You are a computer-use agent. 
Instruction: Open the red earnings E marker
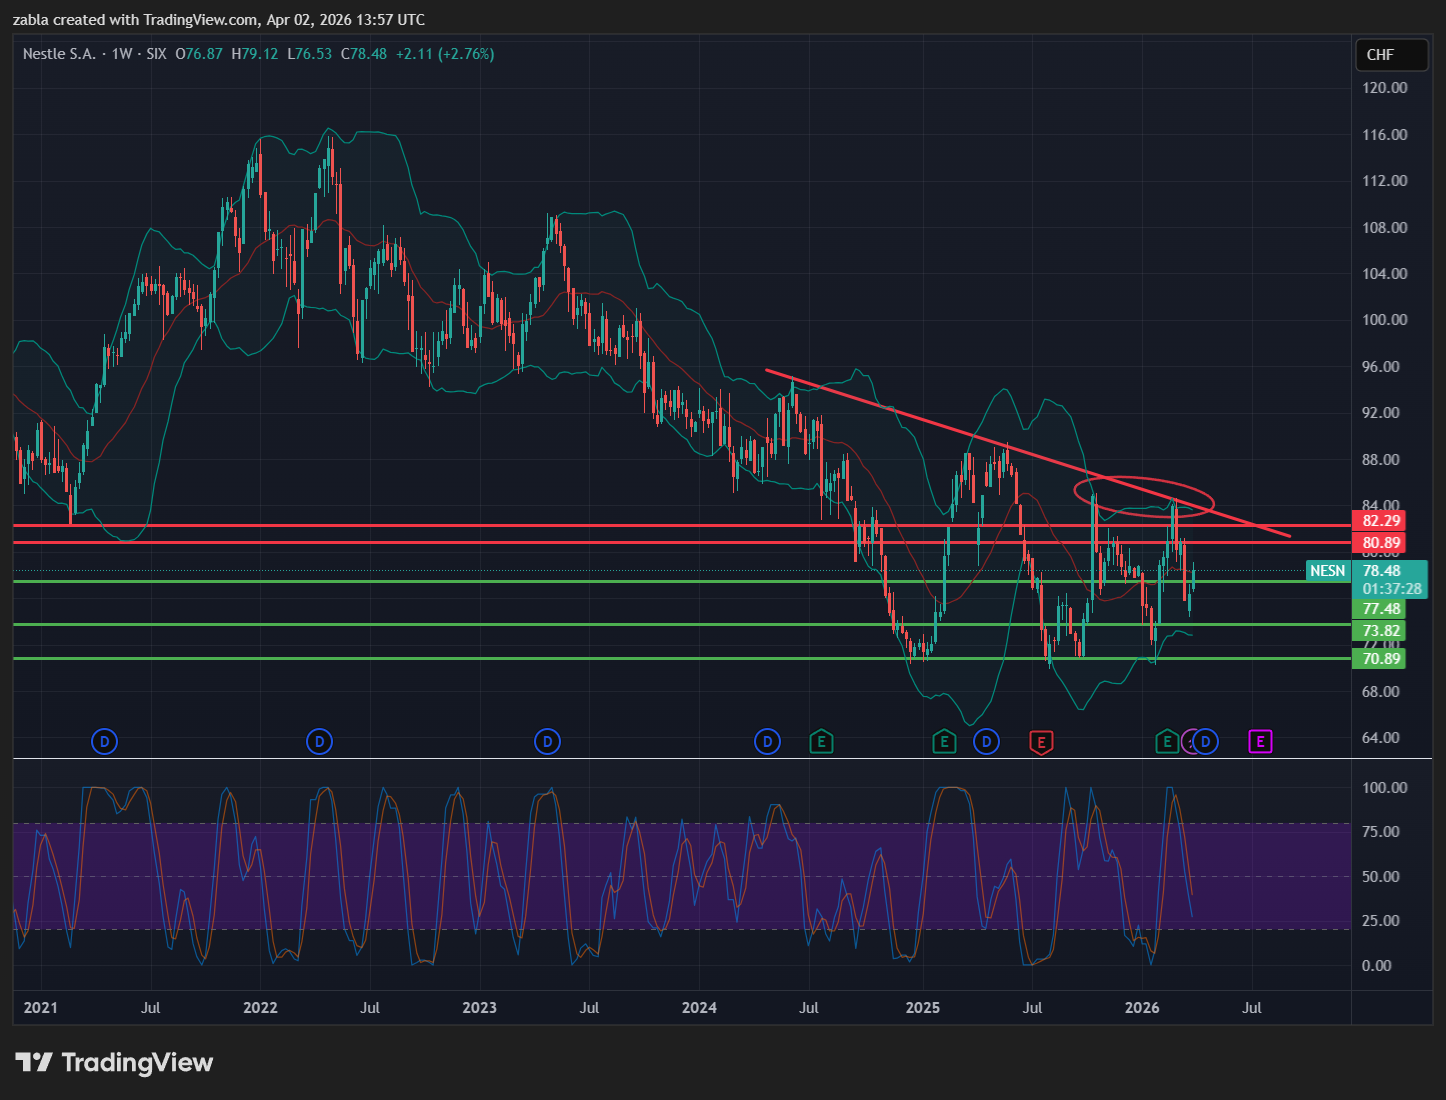(x=1041, y=742)
